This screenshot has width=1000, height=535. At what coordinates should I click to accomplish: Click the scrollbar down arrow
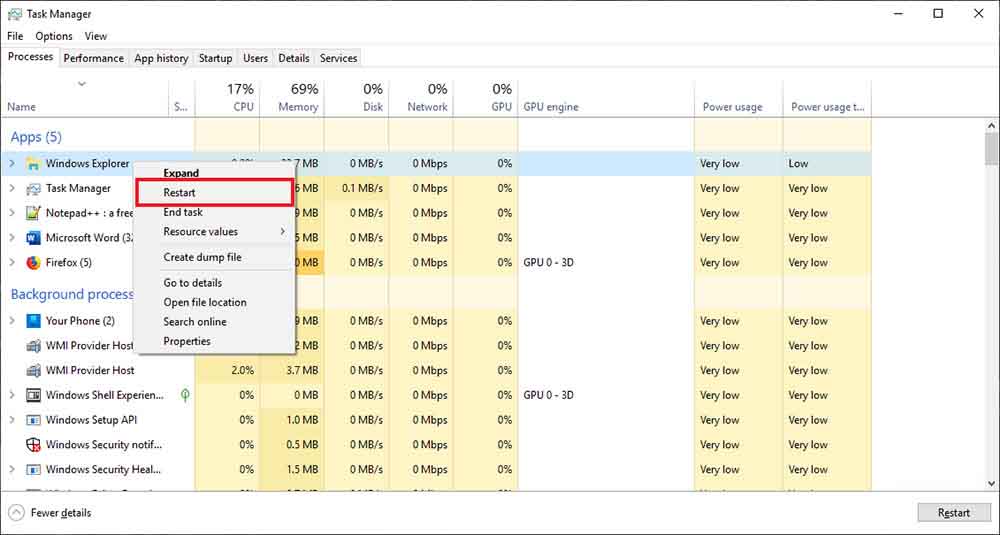(991, 484)
